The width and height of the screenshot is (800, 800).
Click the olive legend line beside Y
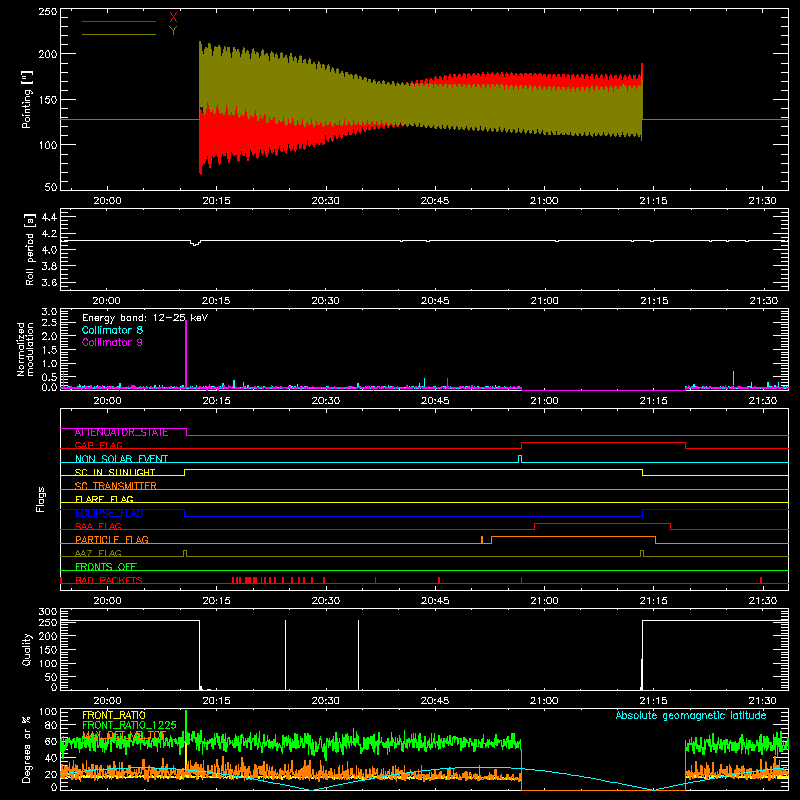pos(119,34)
